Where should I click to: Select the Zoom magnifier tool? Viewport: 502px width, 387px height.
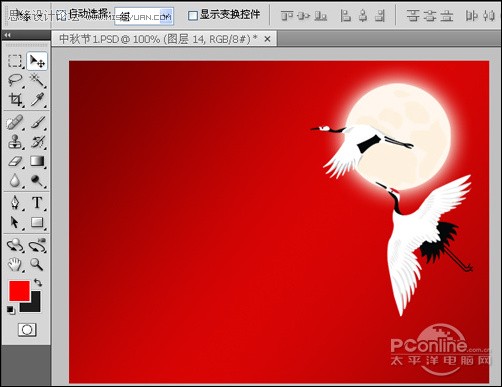(x=37, y=265)
